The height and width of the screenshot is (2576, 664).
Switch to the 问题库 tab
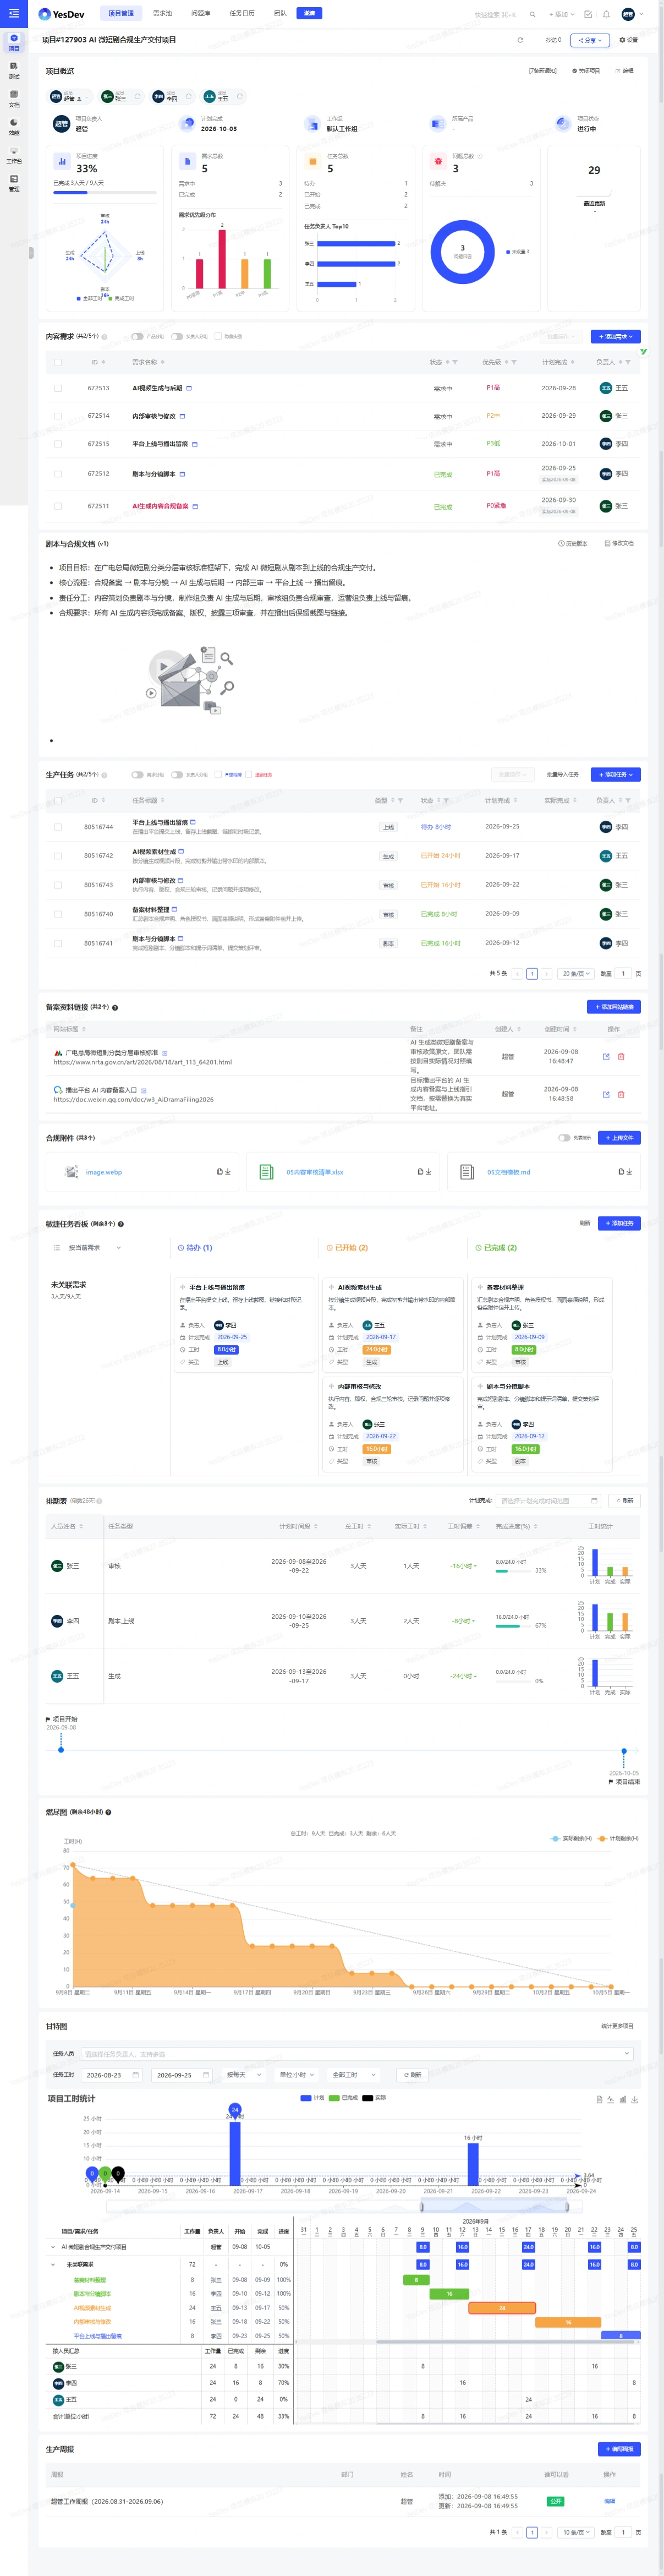click(x=201, y=14)
